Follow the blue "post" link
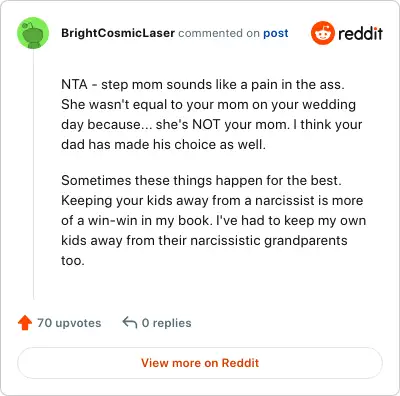 [276, 34]
